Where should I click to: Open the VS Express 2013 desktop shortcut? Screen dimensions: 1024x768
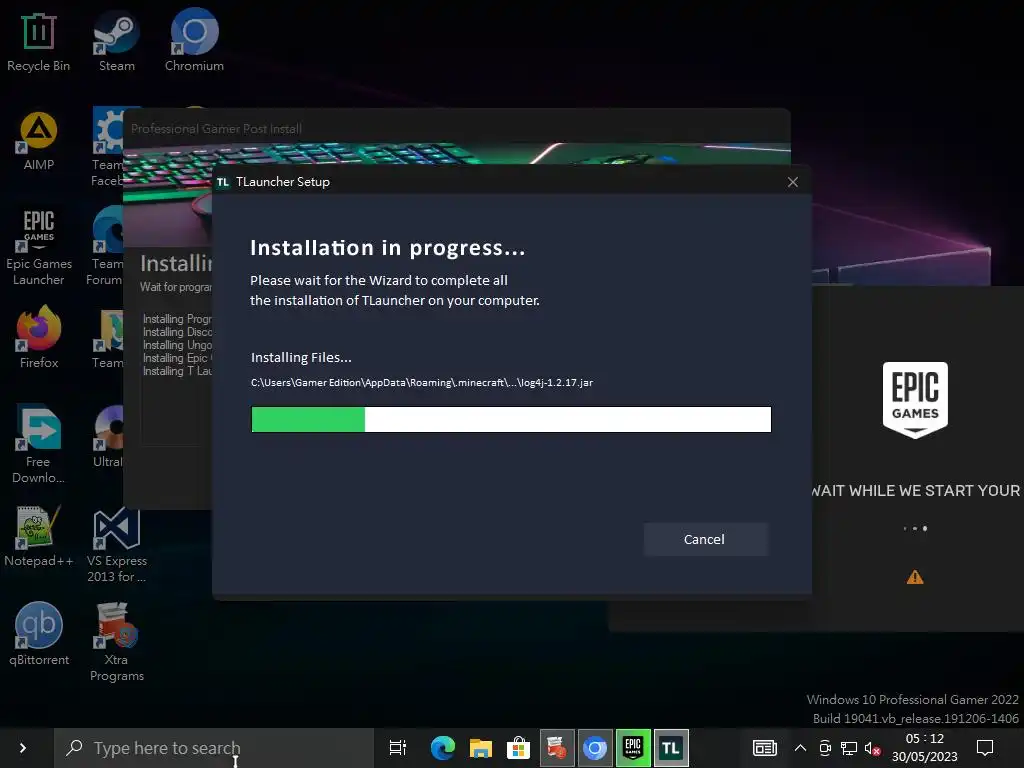click(116, 545)
